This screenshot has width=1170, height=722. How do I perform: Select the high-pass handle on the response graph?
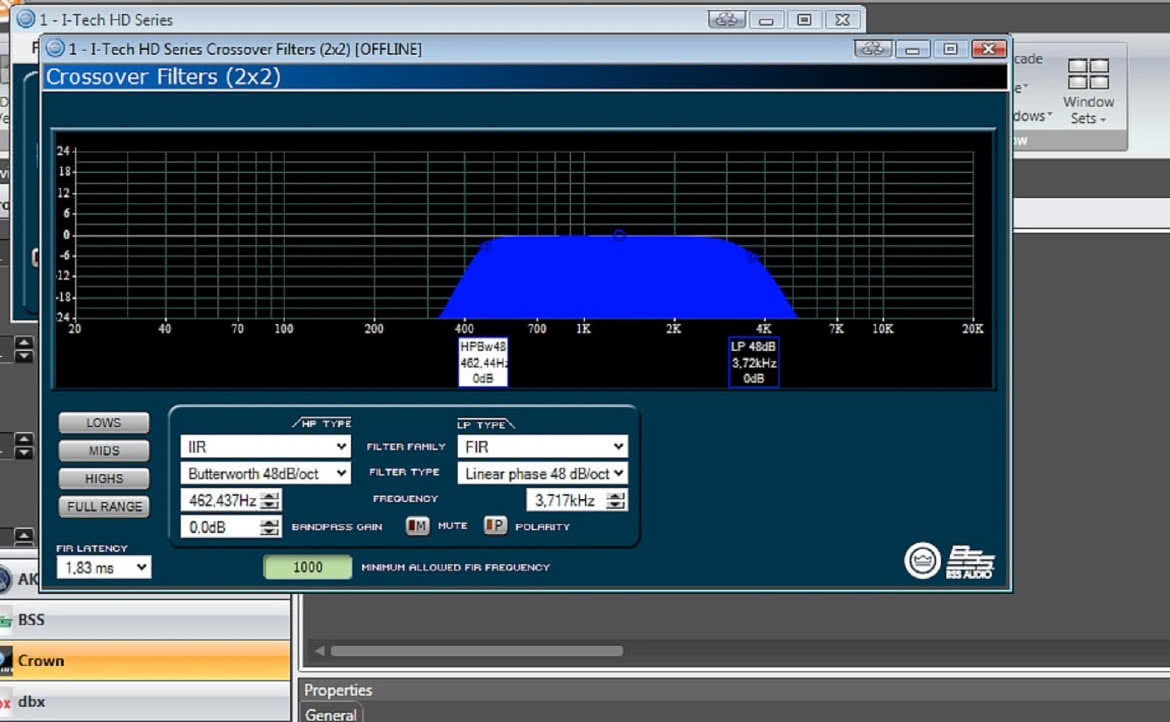pyautogui.click(x=486, y=245)
